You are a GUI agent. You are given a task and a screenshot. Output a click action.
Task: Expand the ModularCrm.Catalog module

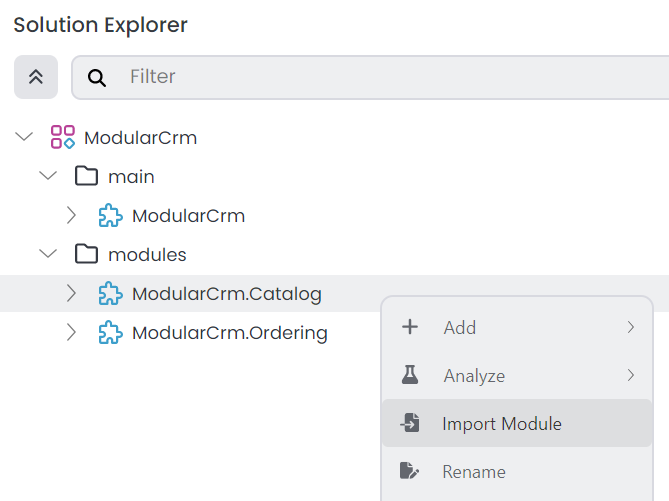[71, 294]
